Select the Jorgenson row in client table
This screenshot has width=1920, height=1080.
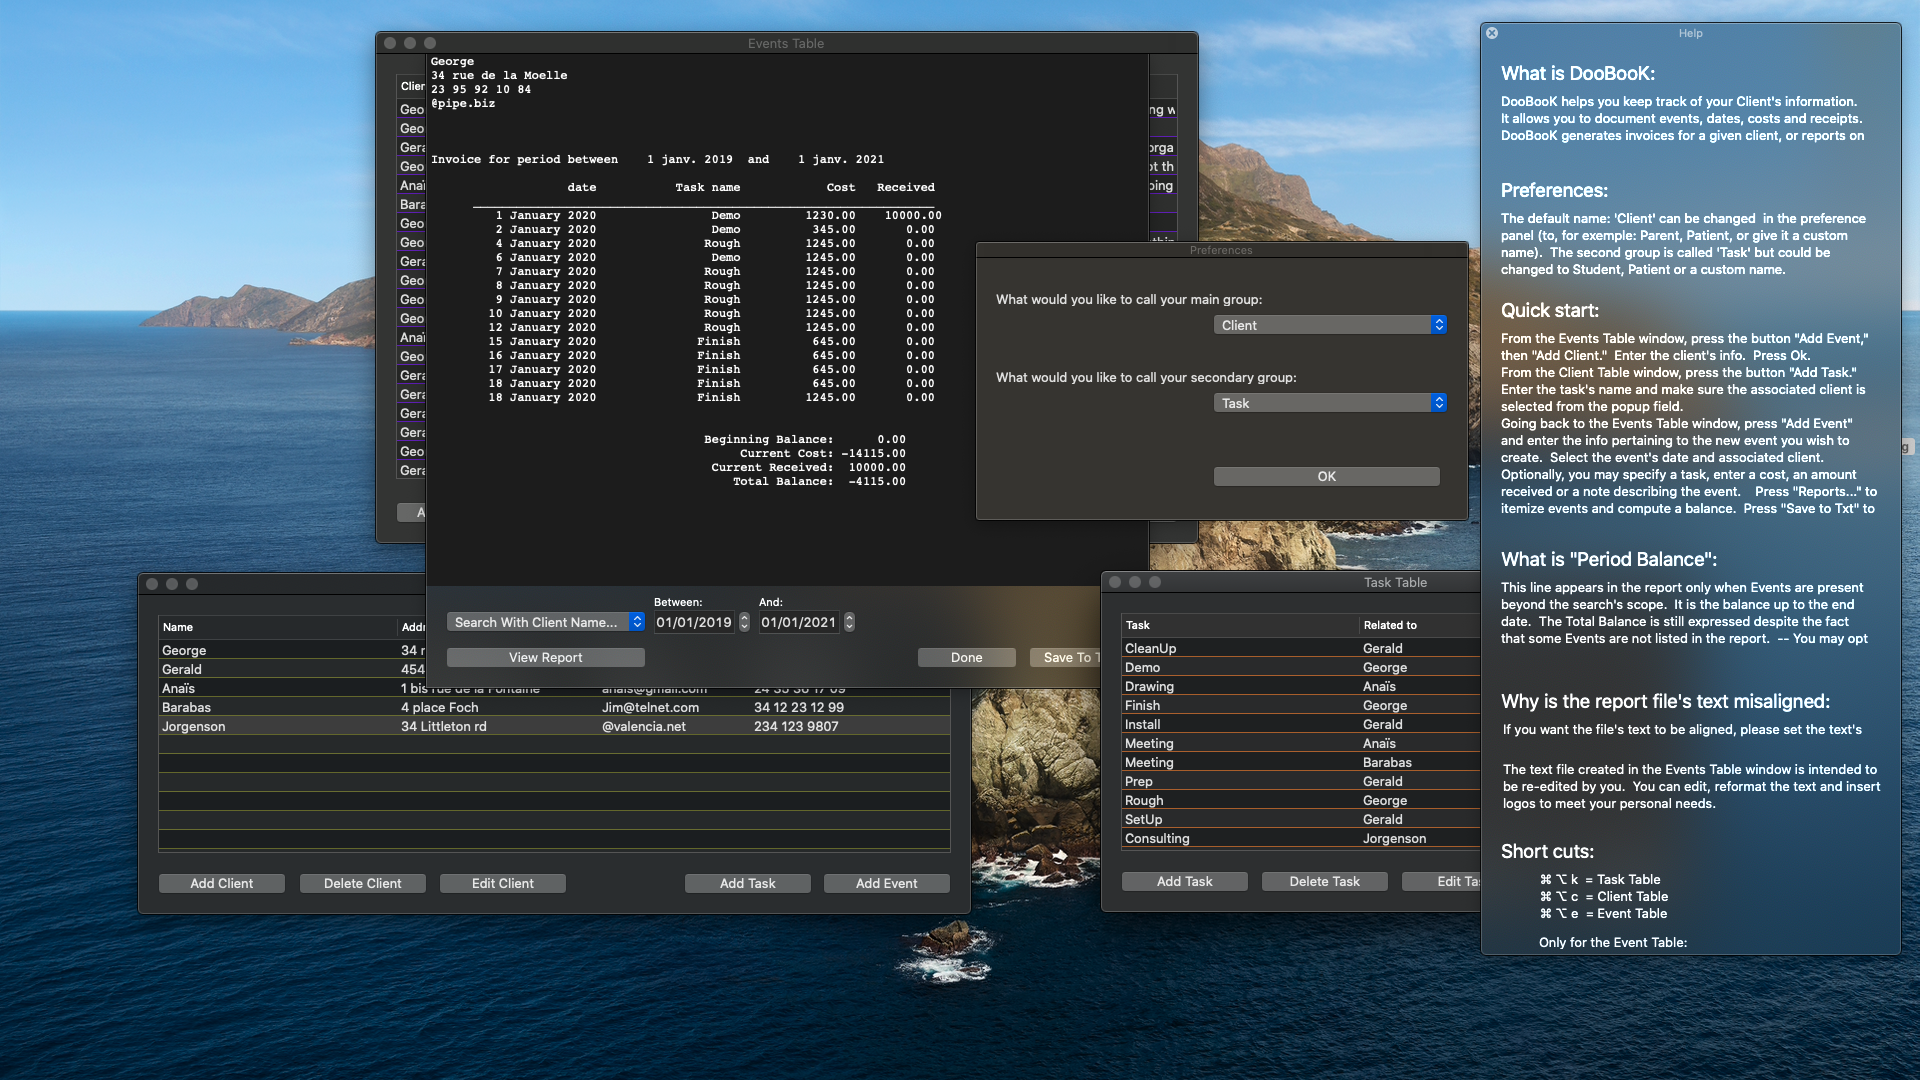(193, 726)
